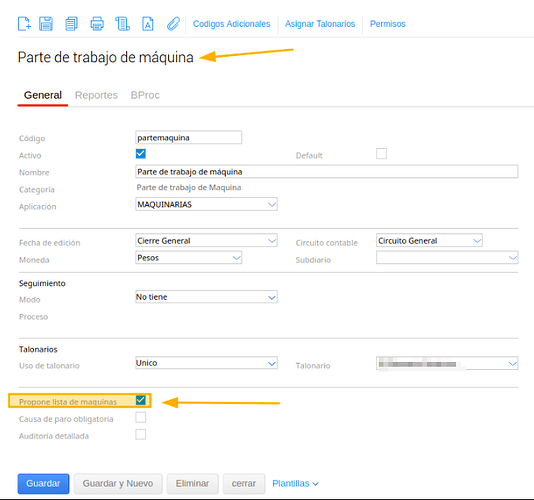Toggle the Activo checkbox
The width and height of the screenshot is (534, 500).
[x=141, y=154]
